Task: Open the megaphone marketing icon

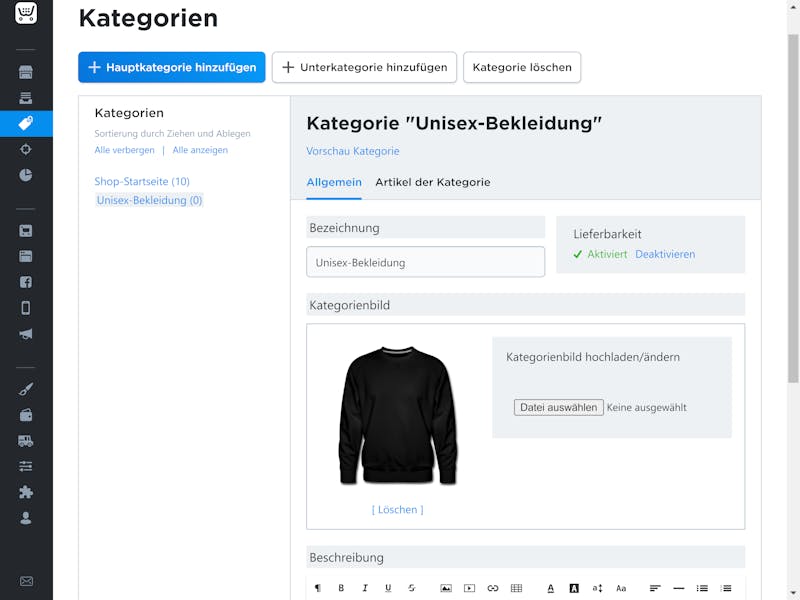Action: [x=26, y=334]
